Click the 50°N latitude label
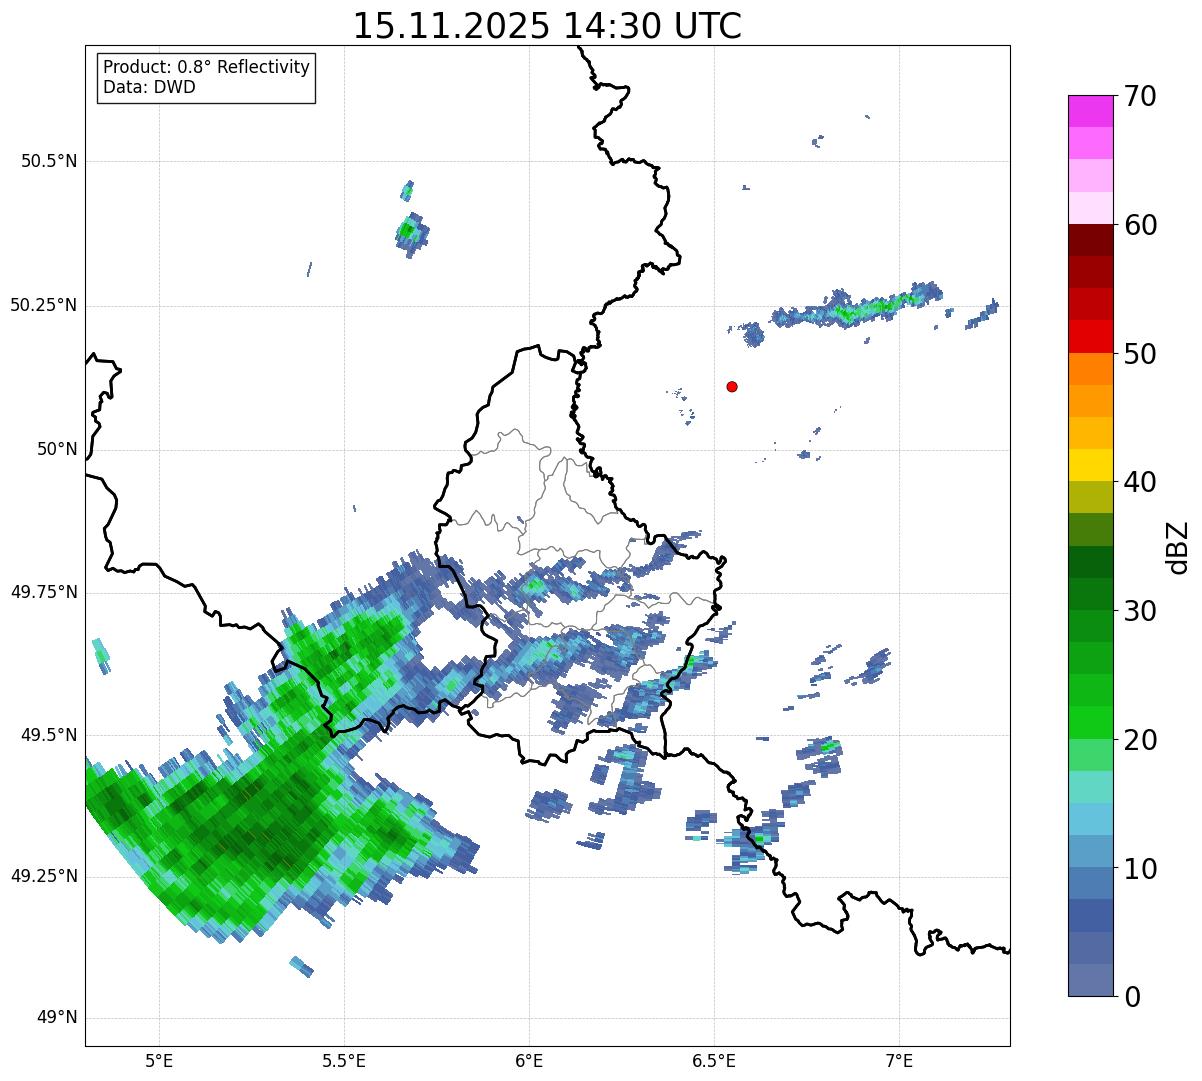 57,449
